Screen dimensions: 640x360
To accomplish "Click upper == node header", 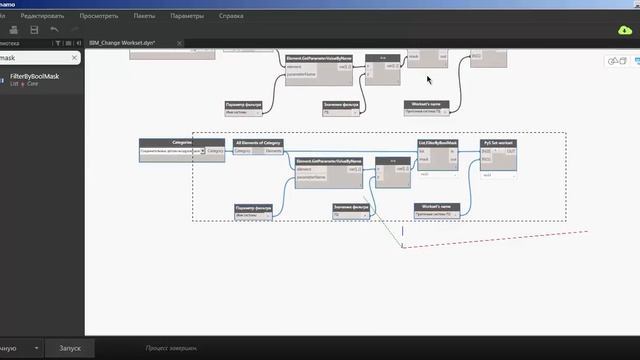I will [382, 58].
